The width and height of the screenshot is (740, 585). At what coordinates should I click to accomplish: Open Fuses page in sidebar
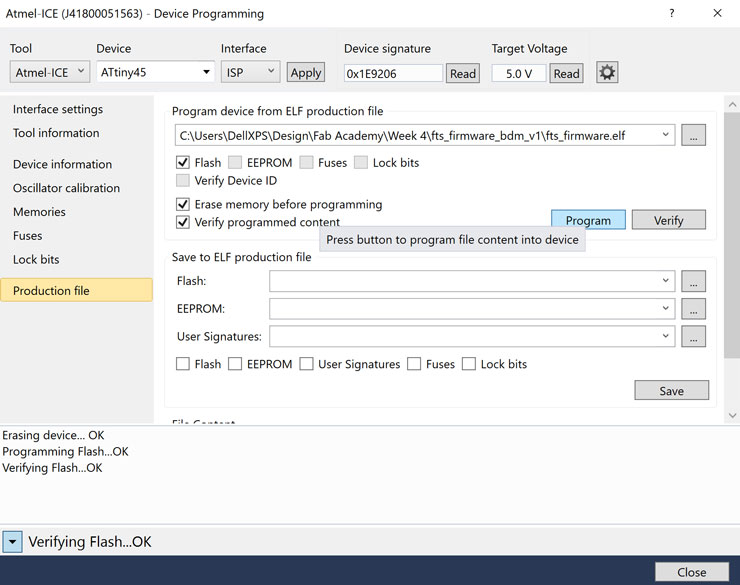tap(27, 235)
